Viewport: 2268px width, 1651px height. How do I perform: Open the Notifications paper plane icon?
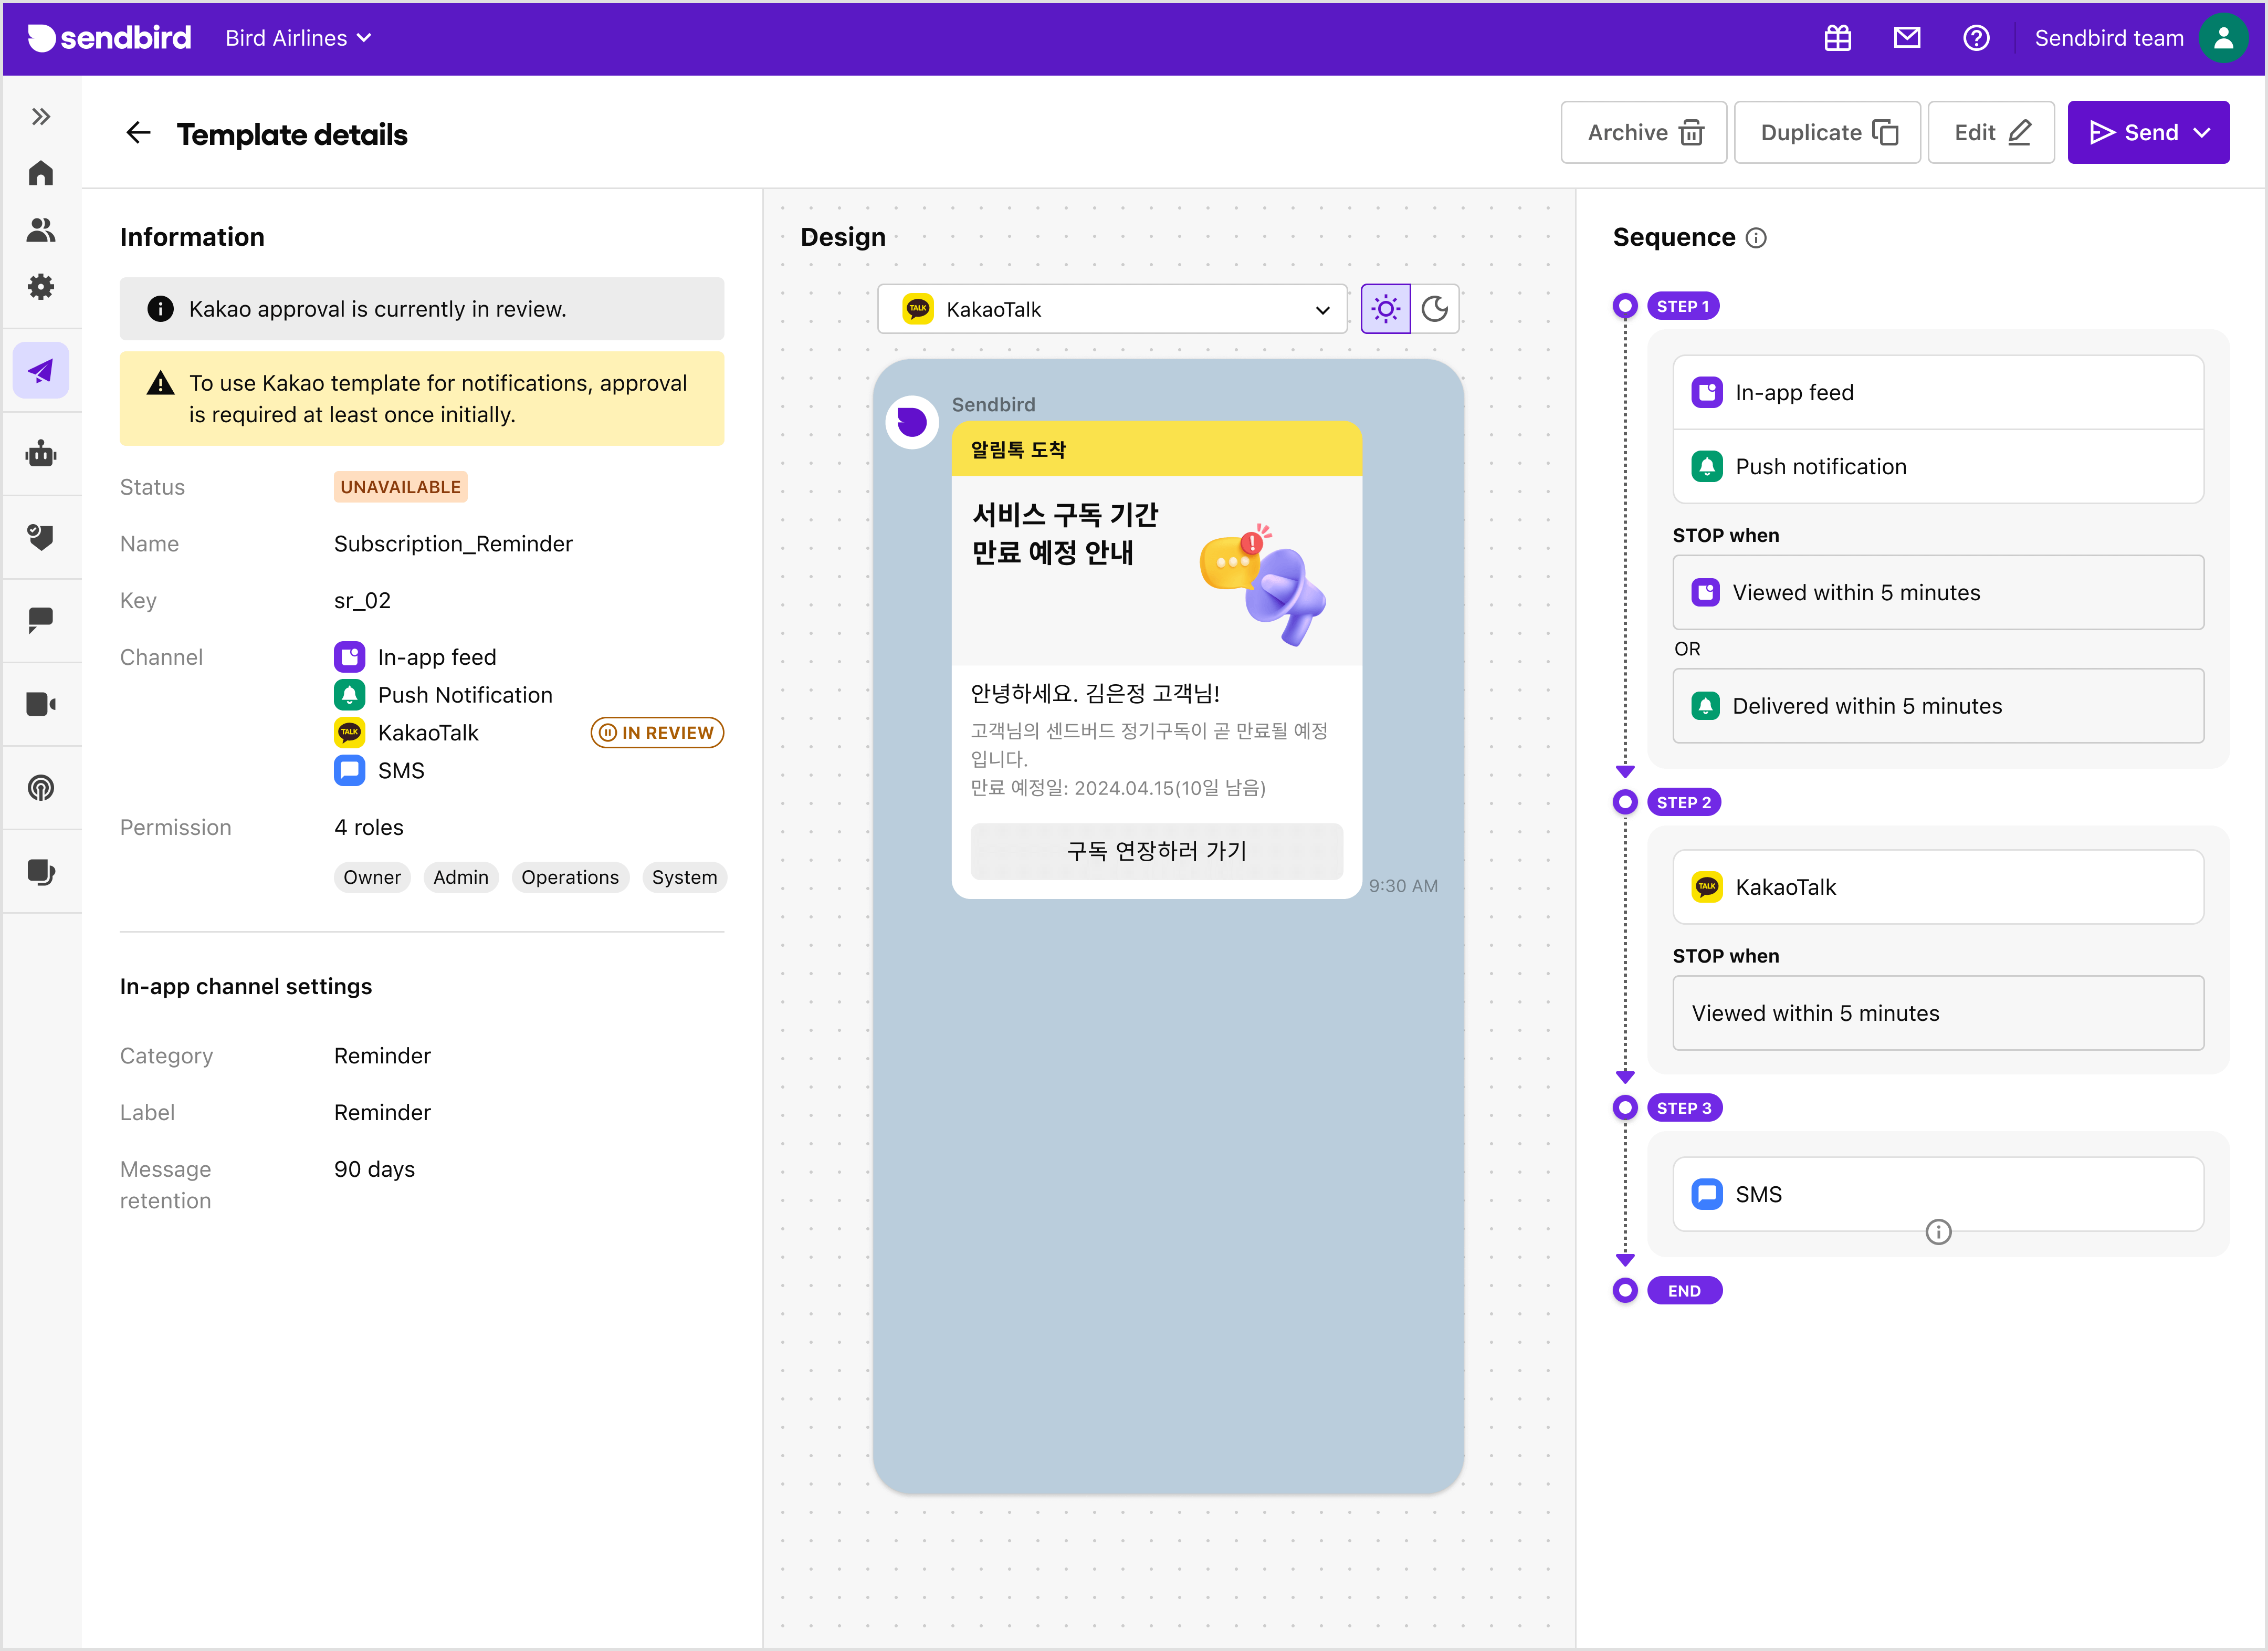41,371
